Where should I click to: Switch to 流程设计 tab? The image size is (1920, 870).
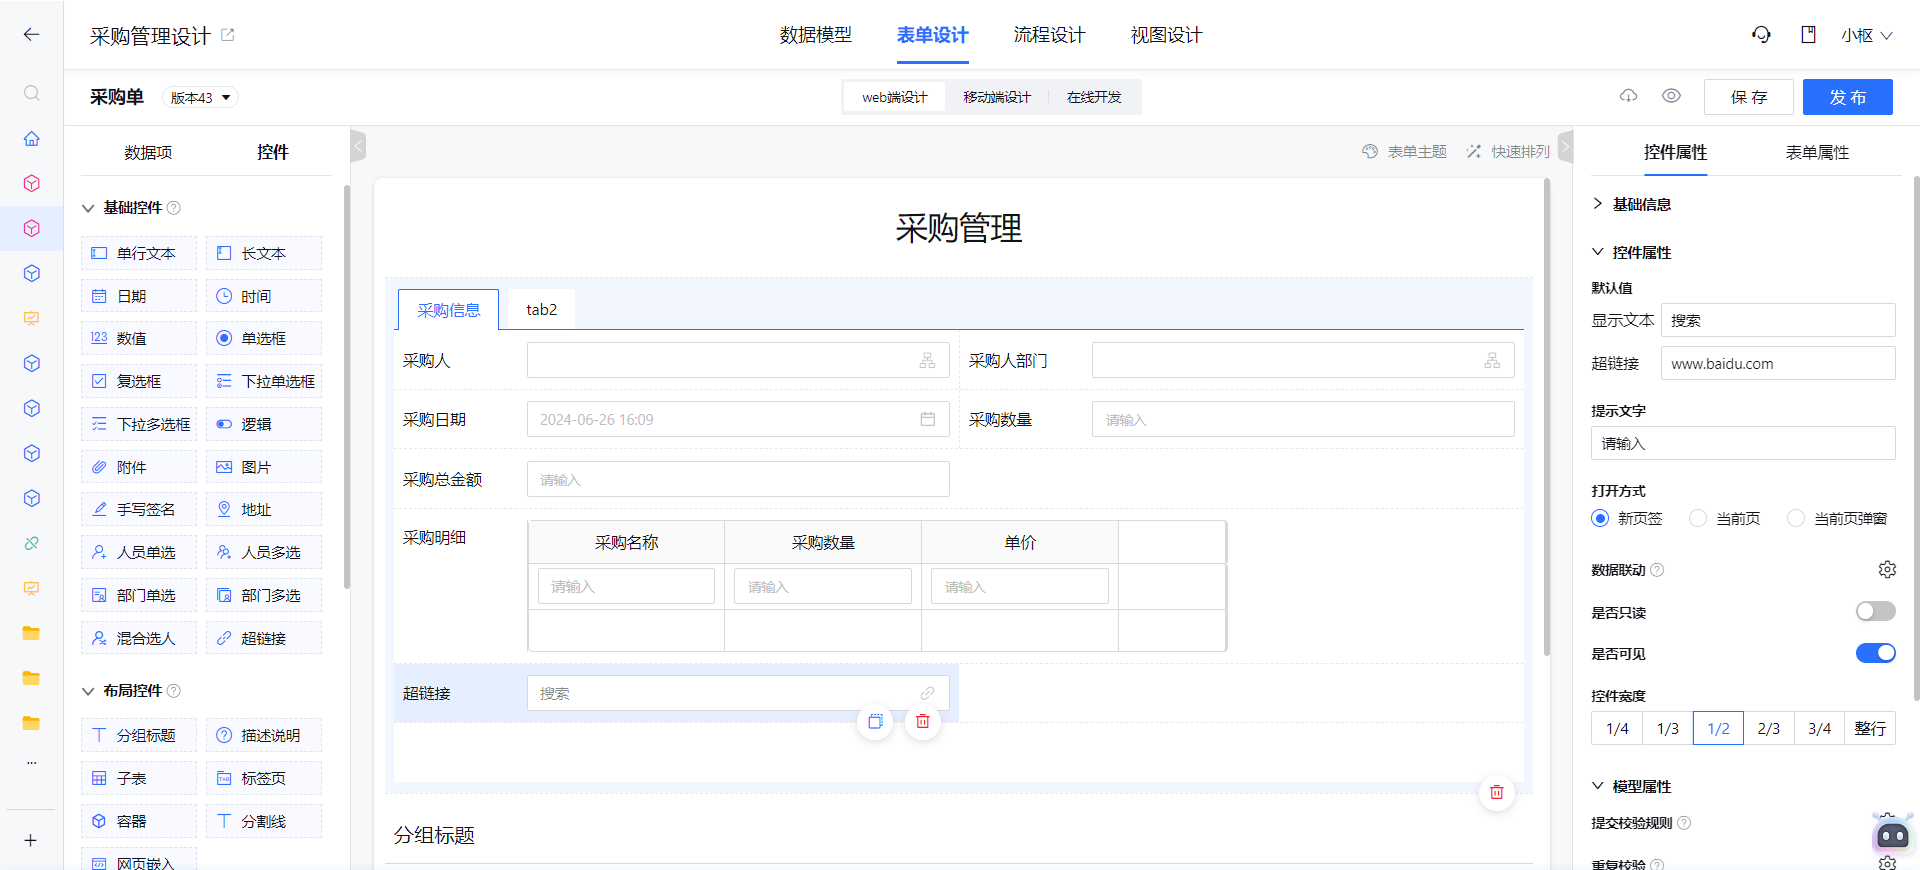[x=1049, y=35]
